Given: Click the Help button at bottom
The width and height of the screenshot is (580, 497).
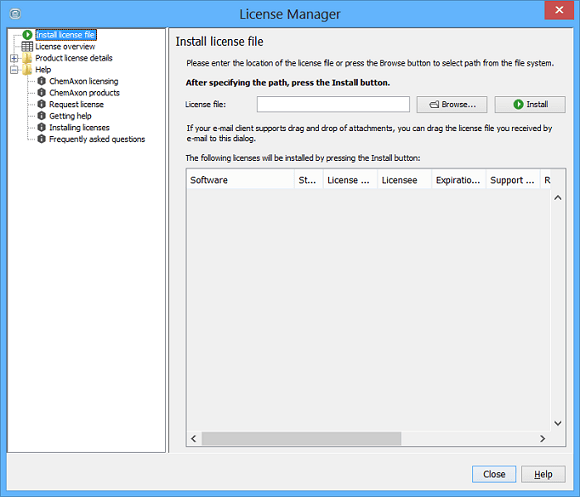Looking at the screenshot, I should point(543,474).
